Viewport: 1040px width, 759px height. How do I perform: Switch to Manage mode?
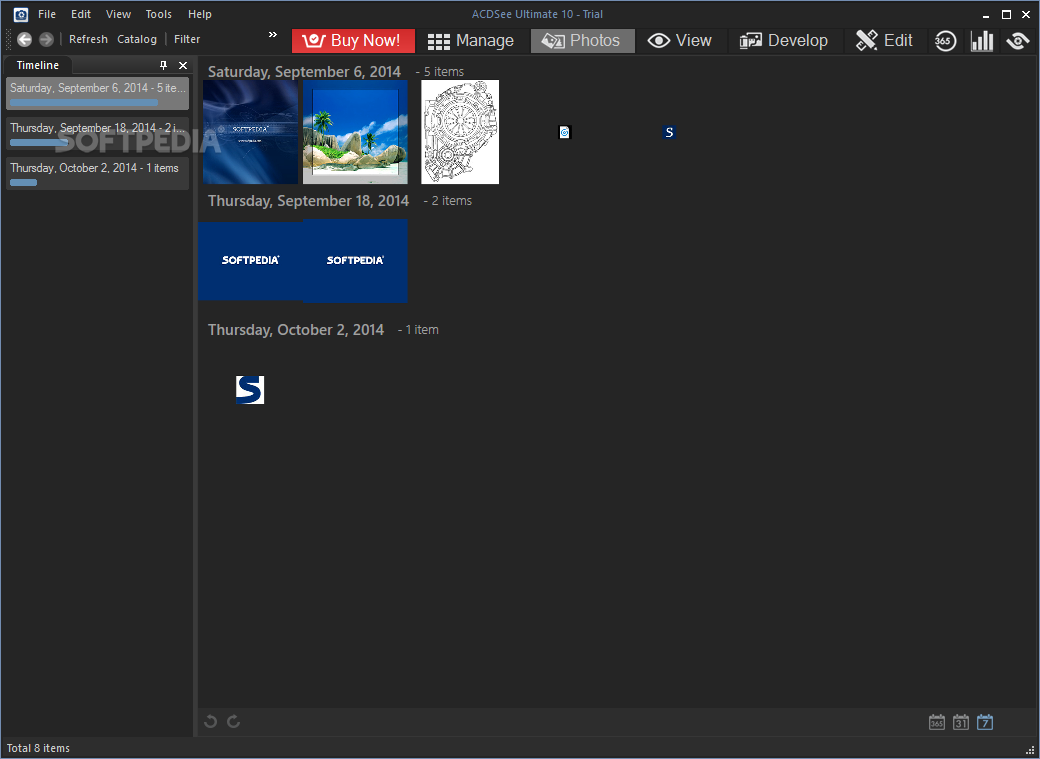point(471,40)
